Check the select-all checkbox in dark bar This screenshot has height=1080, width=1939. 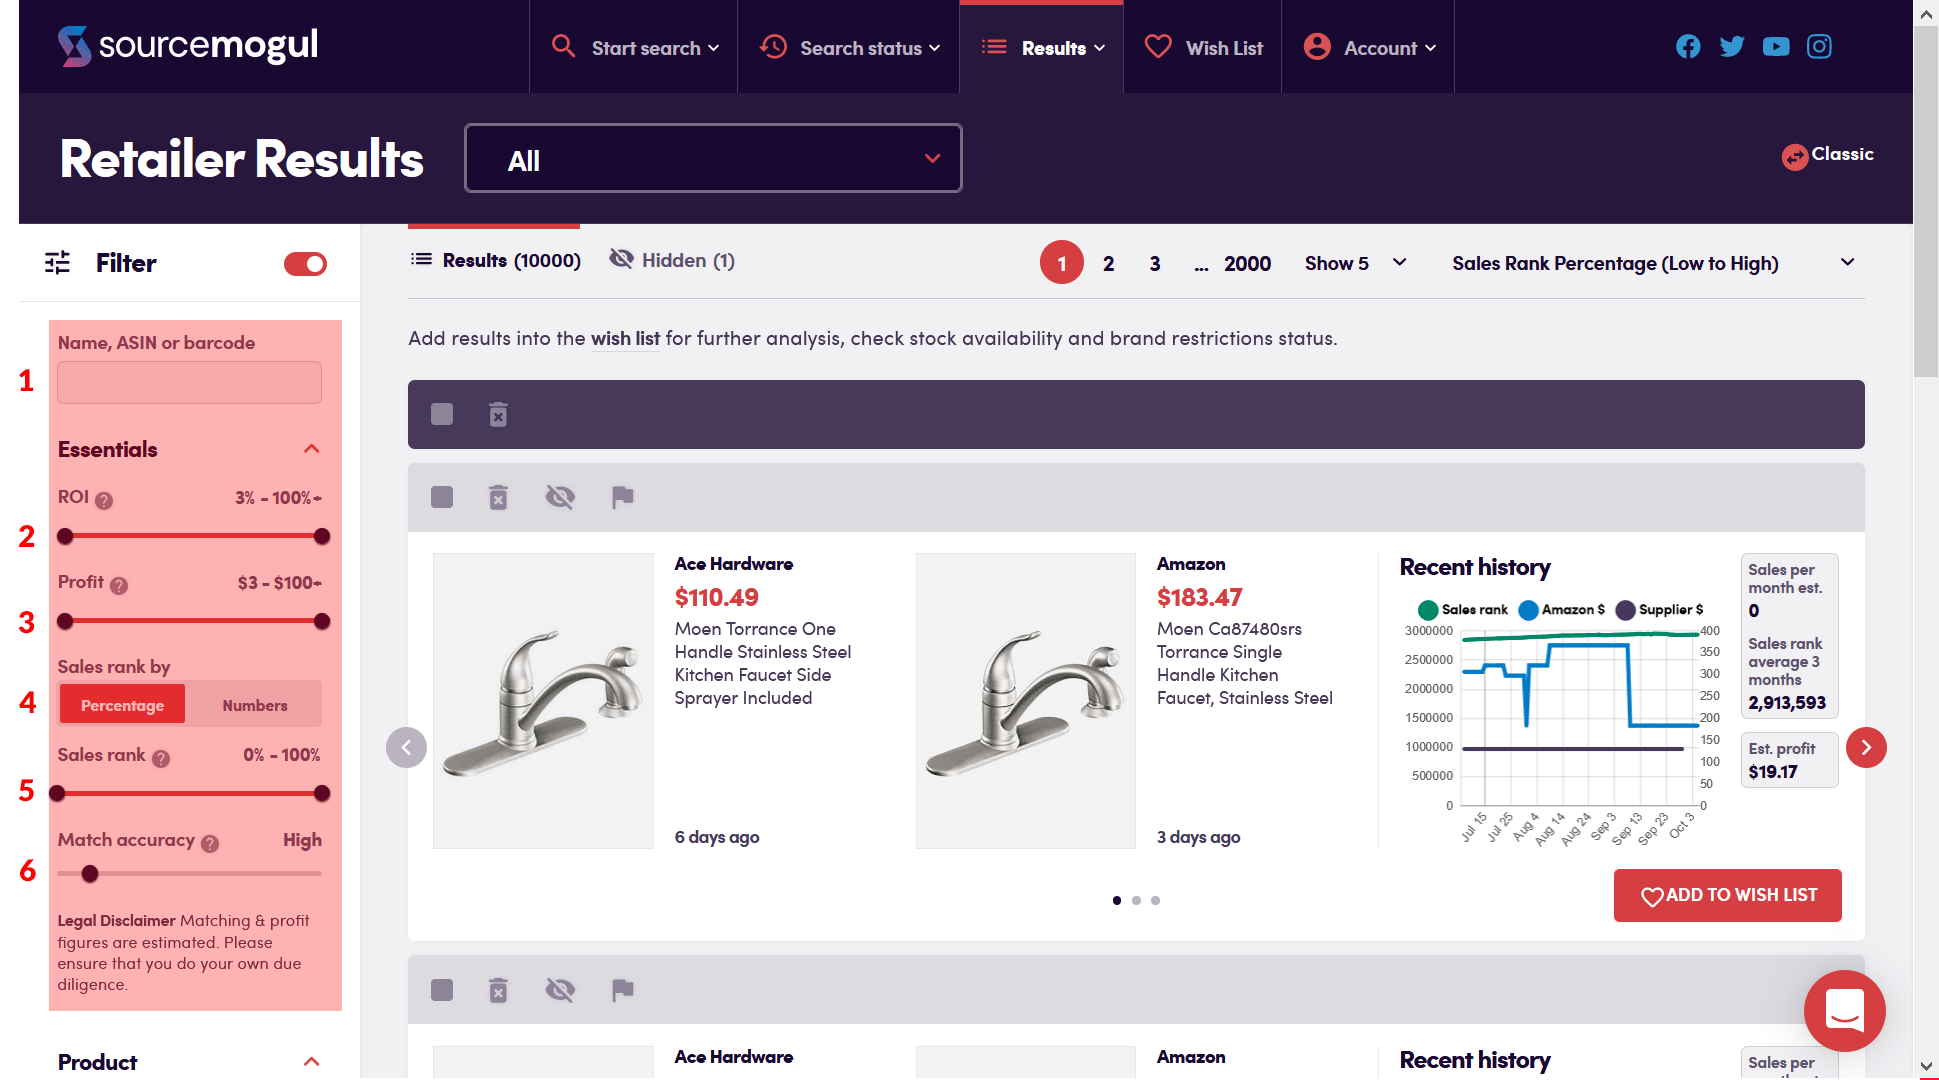pyautogui.click(x=442, y=414)
